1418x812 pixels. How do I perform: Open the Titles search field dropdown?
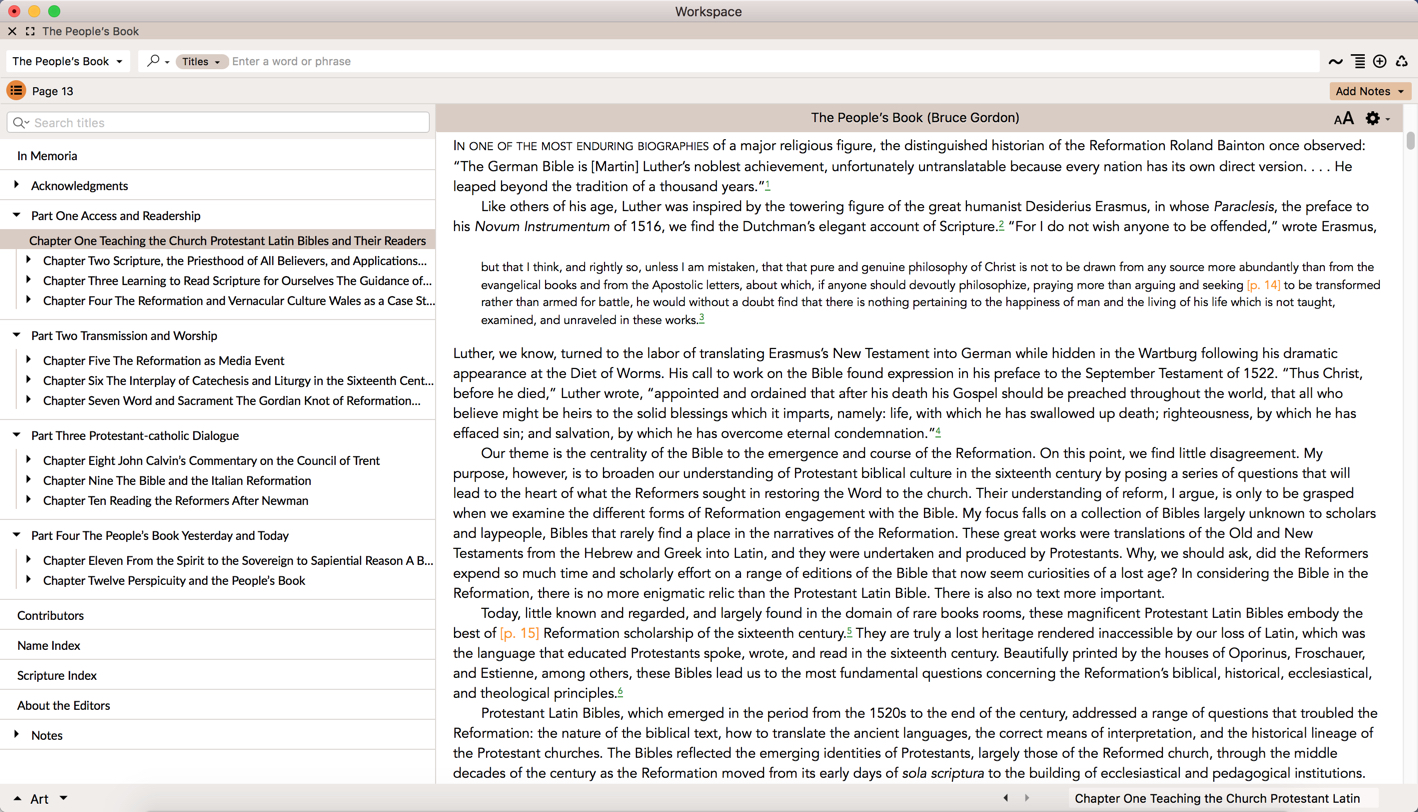click(201, 62)
